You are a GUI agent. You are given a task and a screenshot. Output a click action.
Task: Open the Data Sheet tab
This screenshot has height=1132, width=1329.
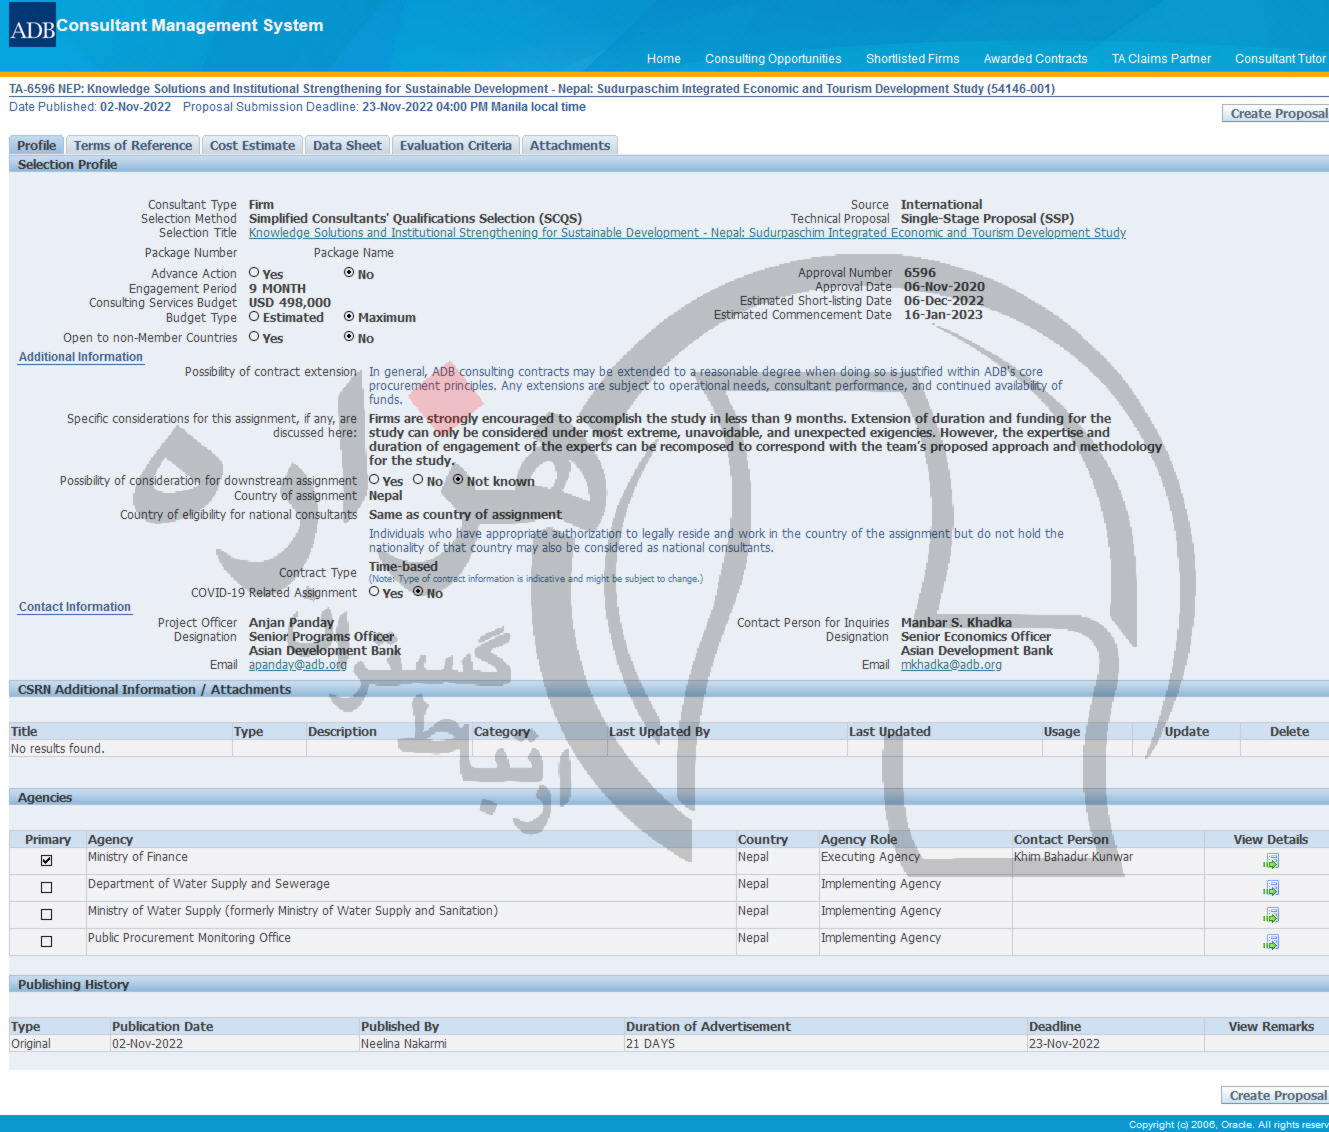347,145
